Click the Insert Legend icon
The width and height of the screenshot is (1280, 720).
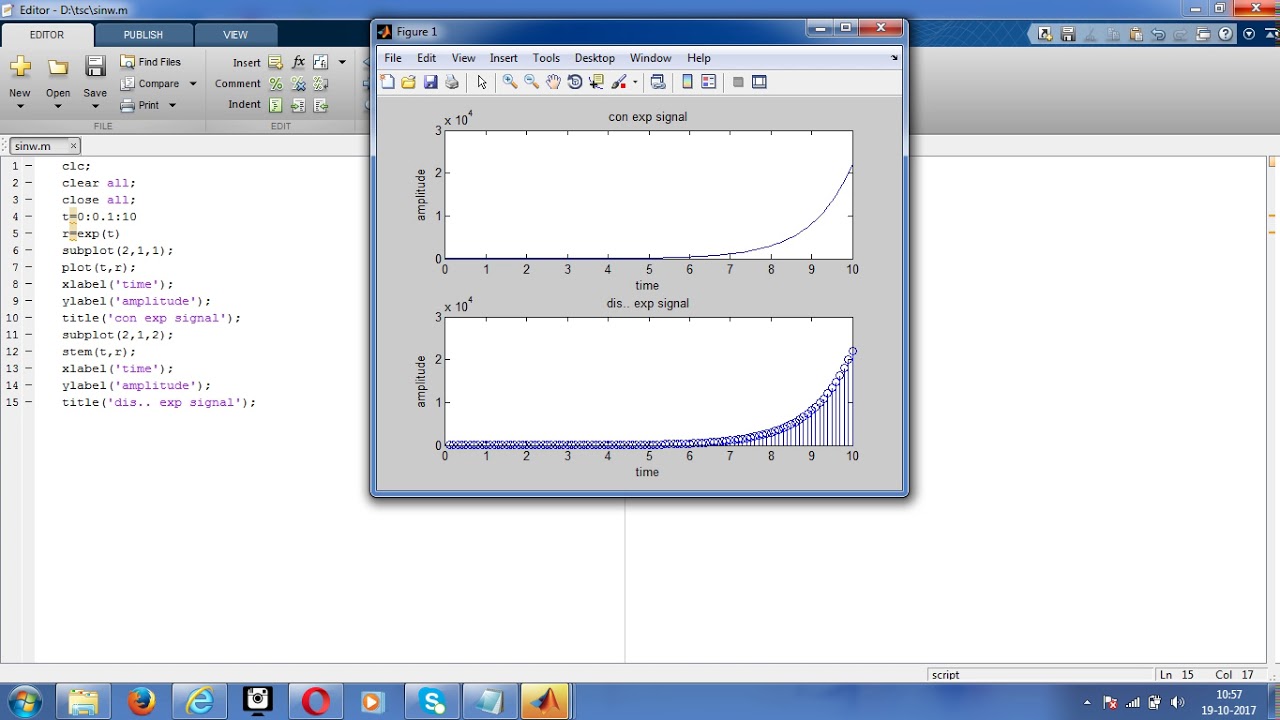point(709,82)
